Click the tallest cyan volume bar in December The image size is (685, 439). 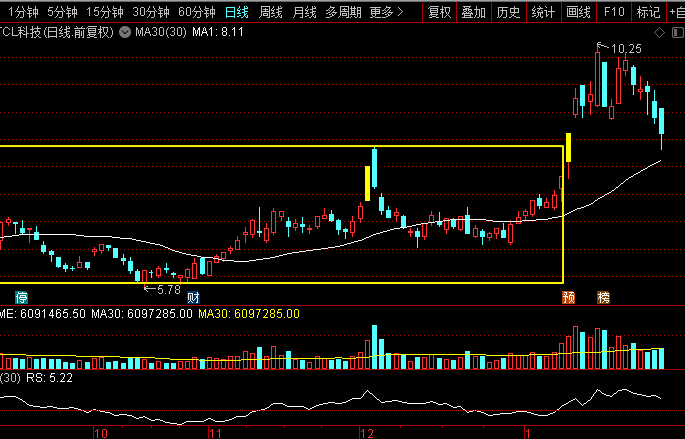[374, 347]
